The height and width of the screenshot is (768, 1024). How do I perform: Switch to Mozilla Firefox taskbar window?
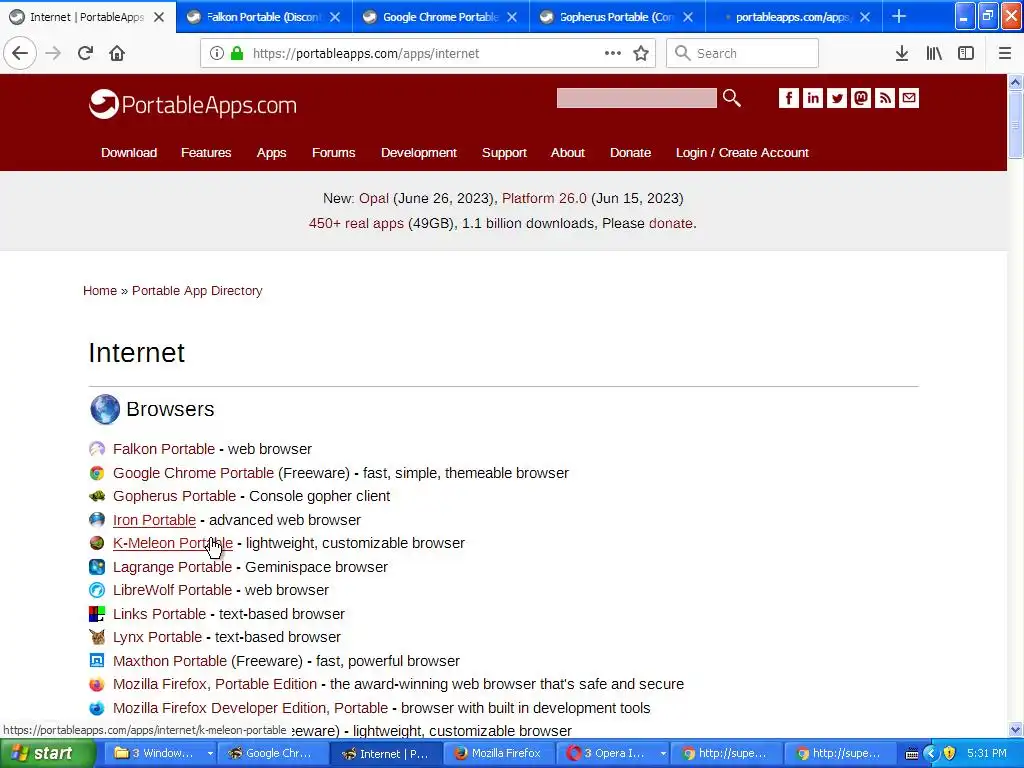[500, 754]
